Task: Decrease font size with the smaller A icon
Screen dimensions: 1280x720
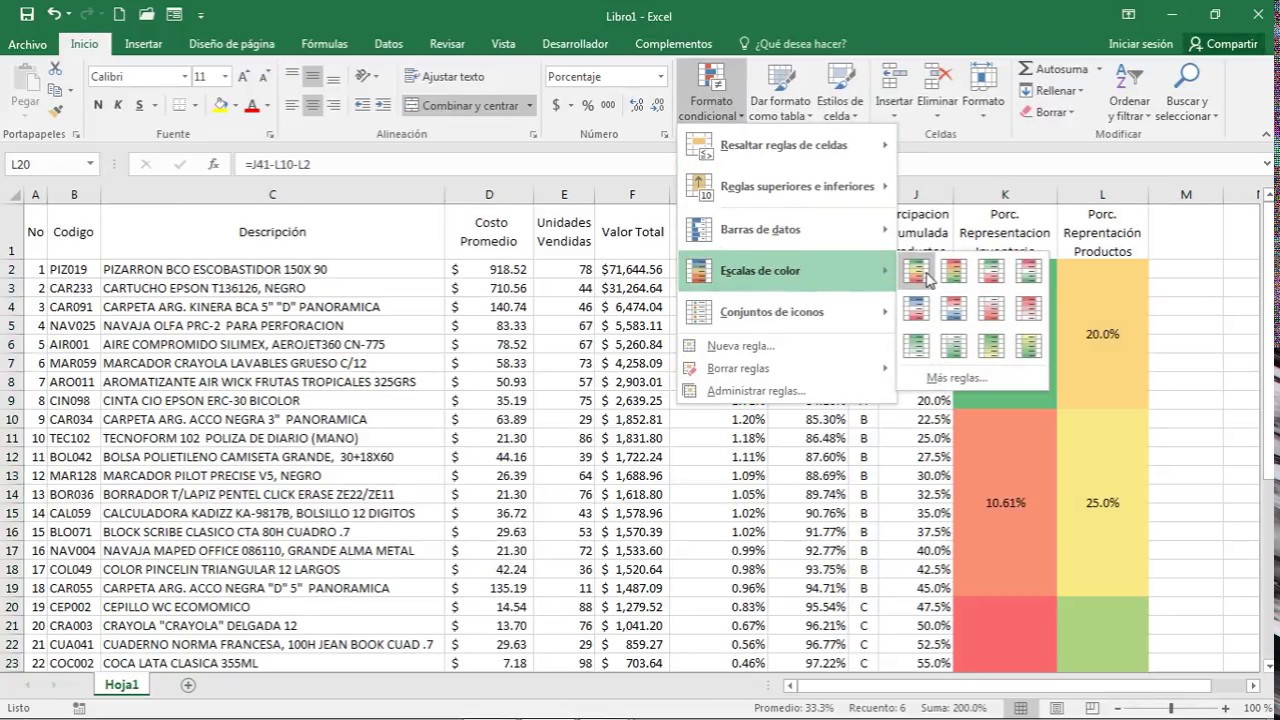Action: click(265, 77)
